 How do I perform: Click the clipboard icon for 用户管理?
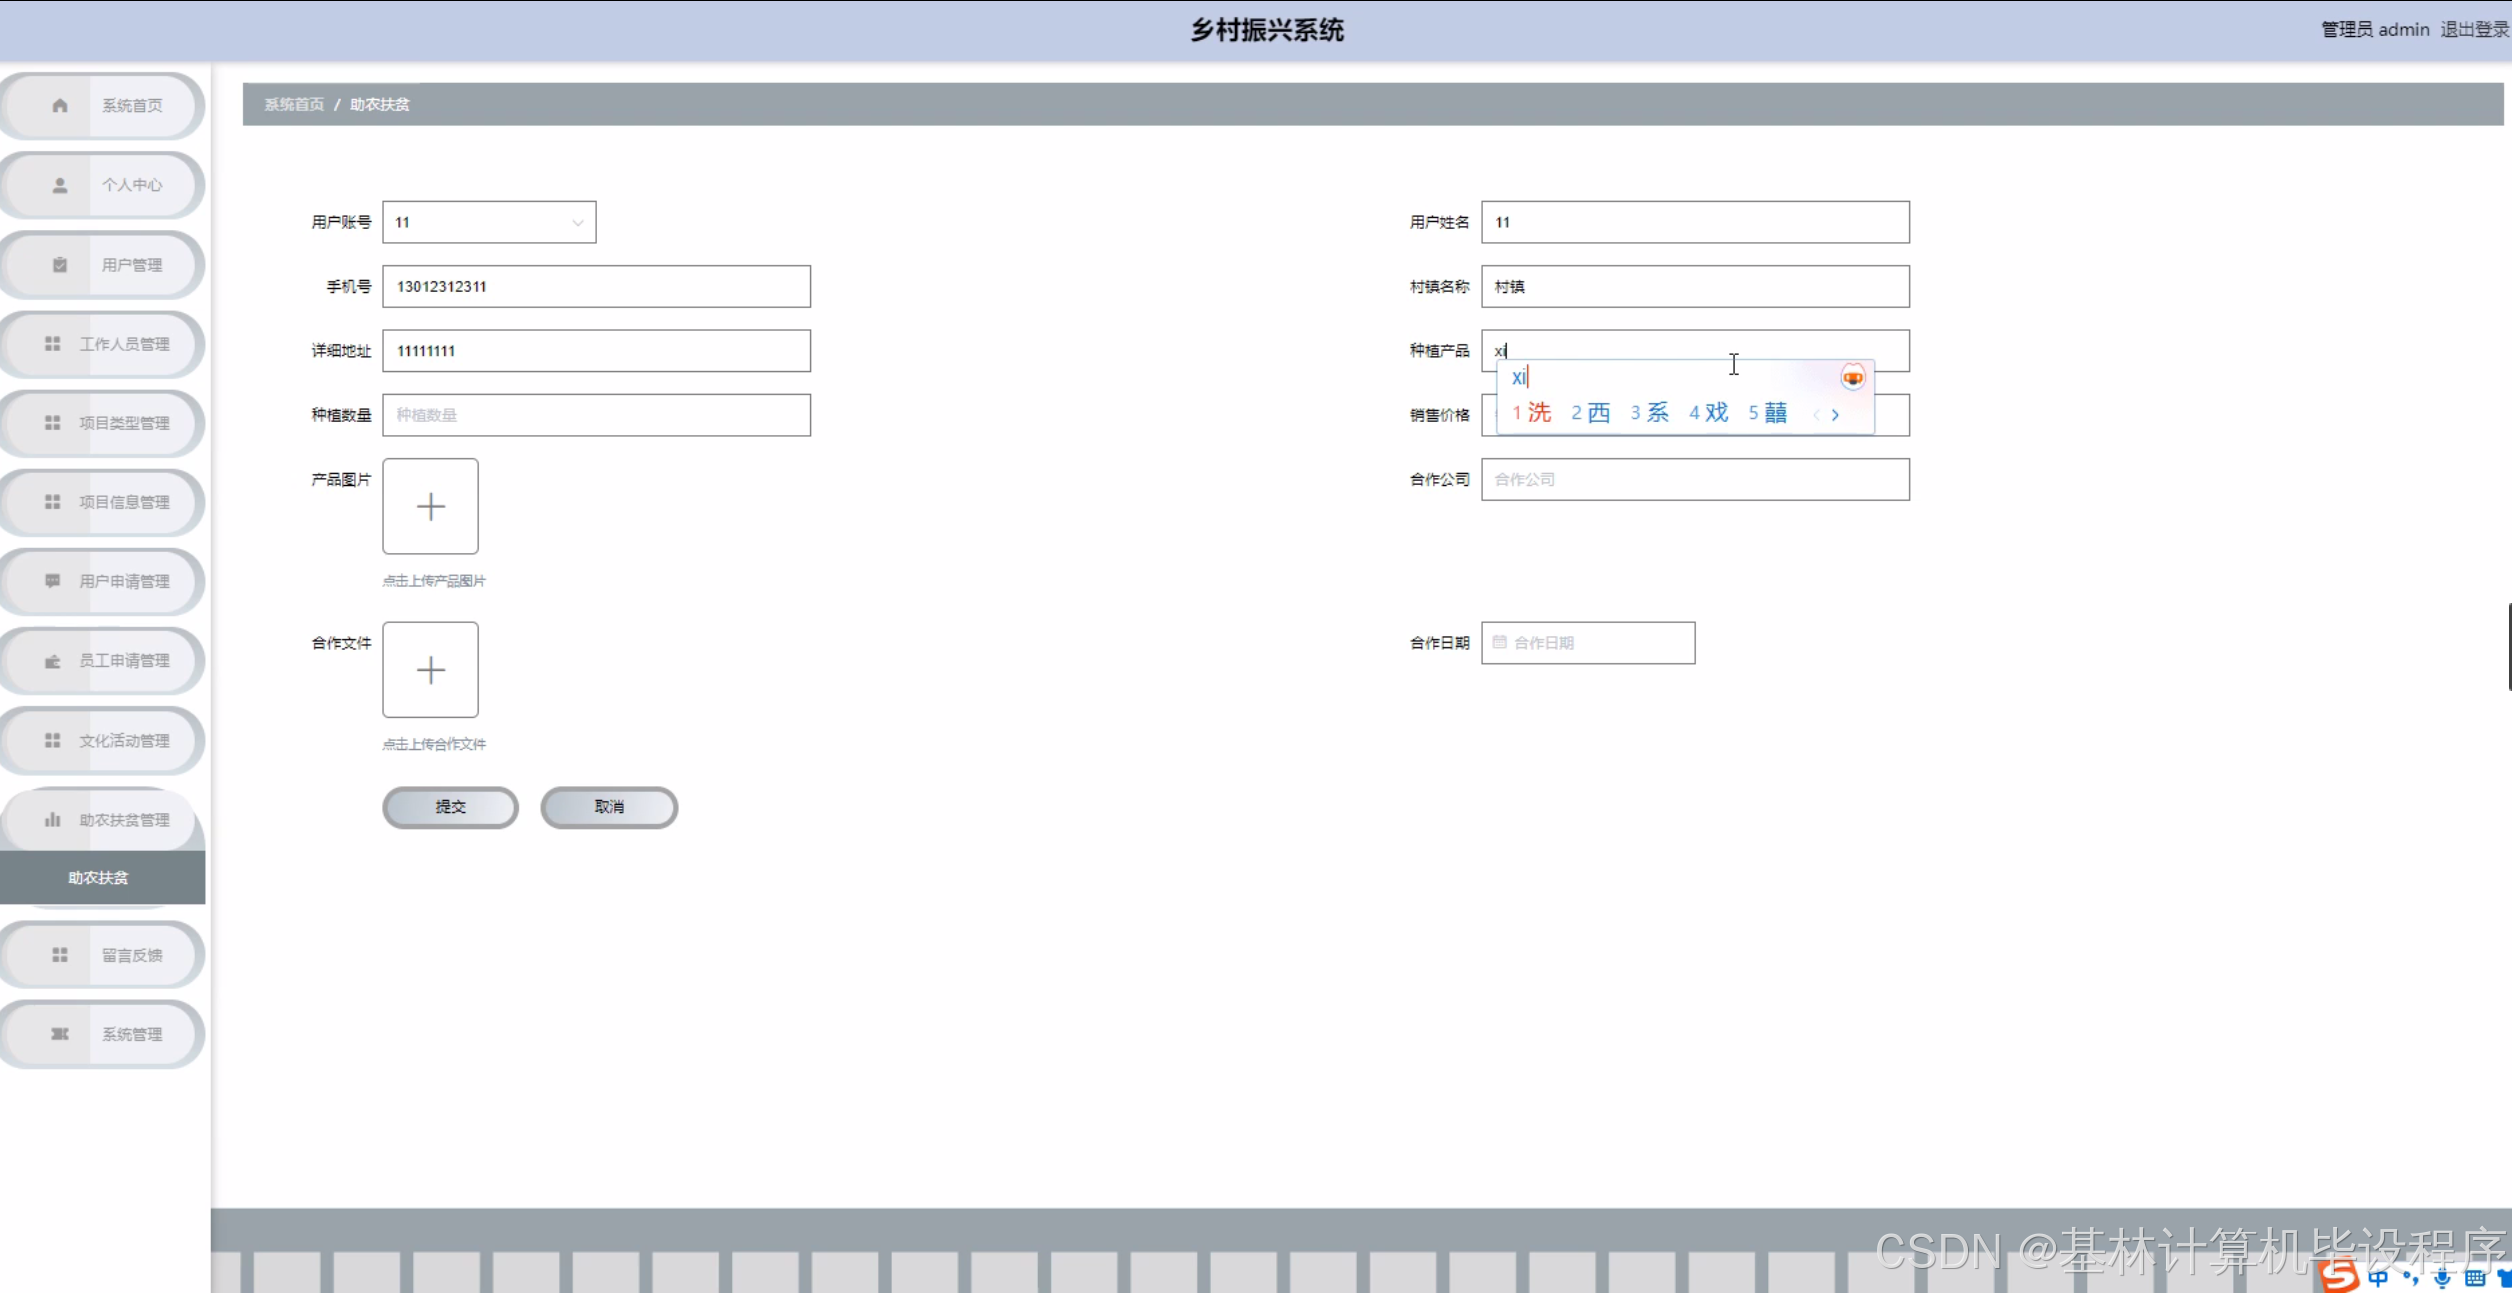60,265
